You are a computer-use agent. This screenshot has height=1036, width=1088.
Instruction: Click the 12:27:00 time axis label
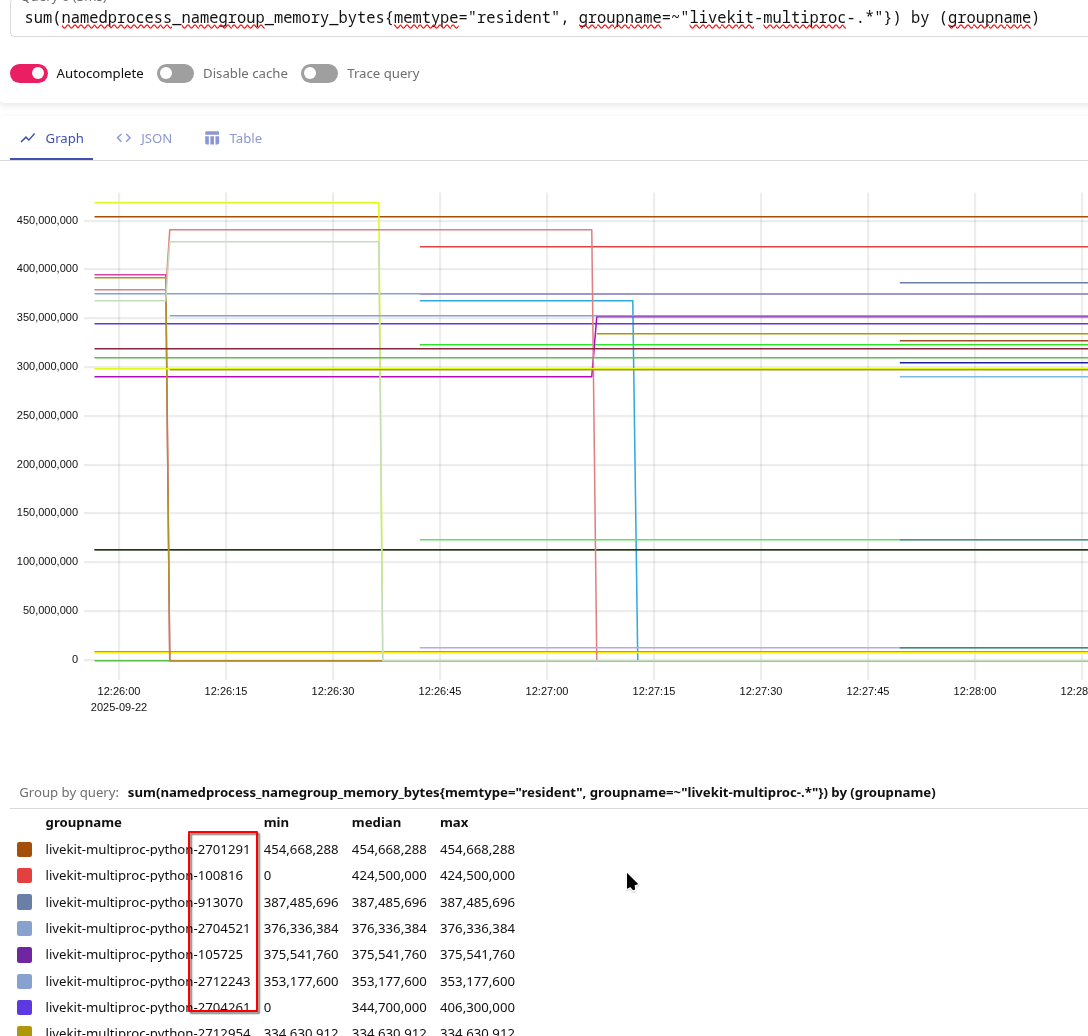[x=547, y=691]
